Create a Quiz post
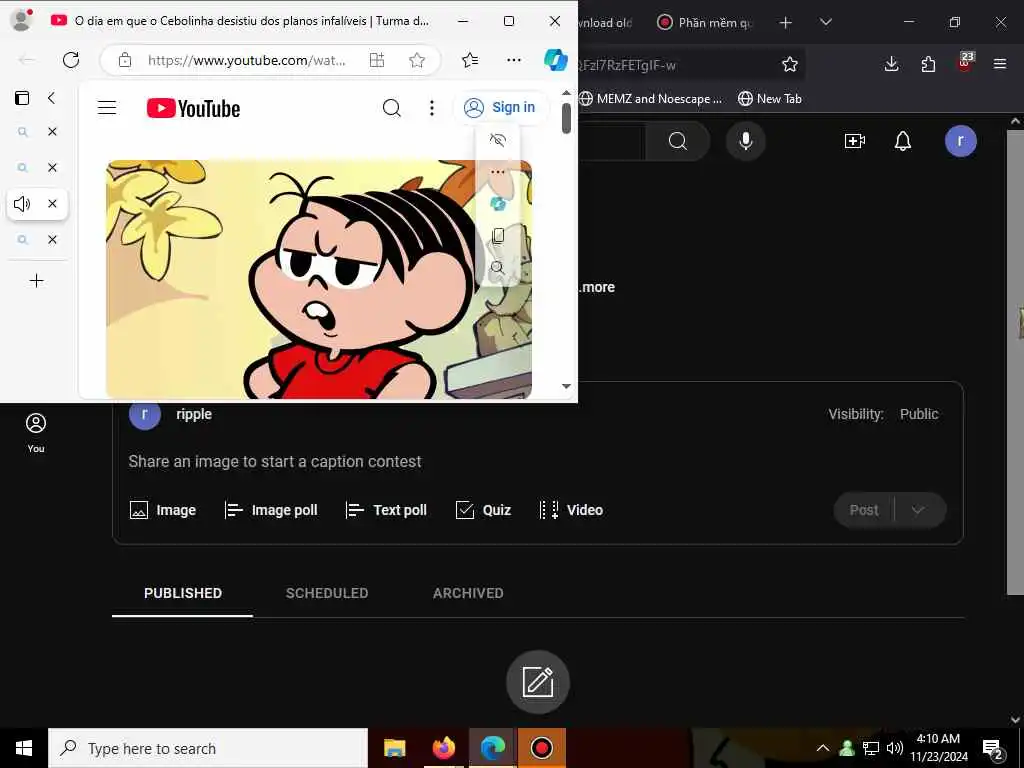This screenshot has height=768, width=1024. click(483, 510)
